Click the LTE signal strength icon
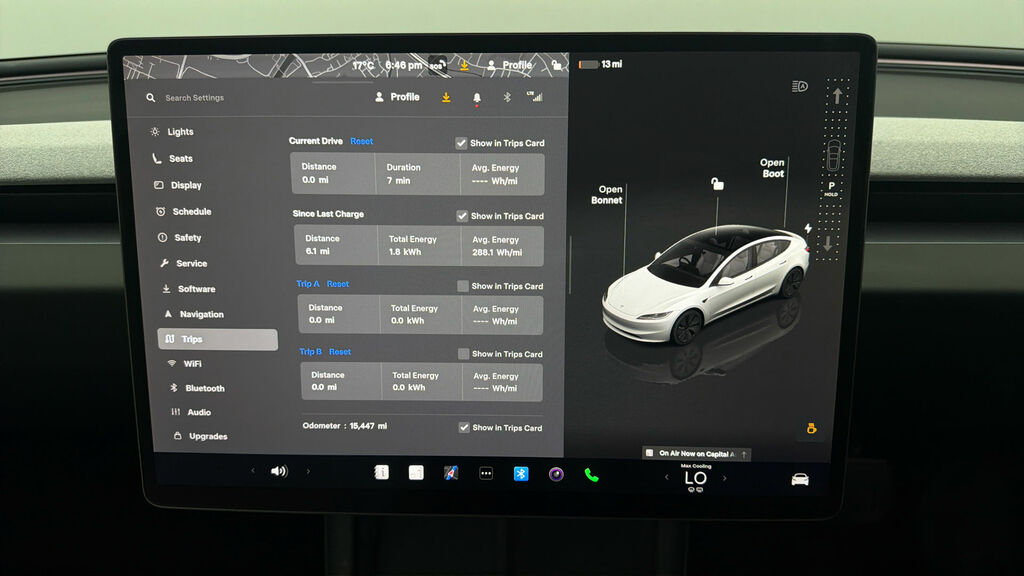The height and width of the screenshot is (576, 1024). [535, 97]
